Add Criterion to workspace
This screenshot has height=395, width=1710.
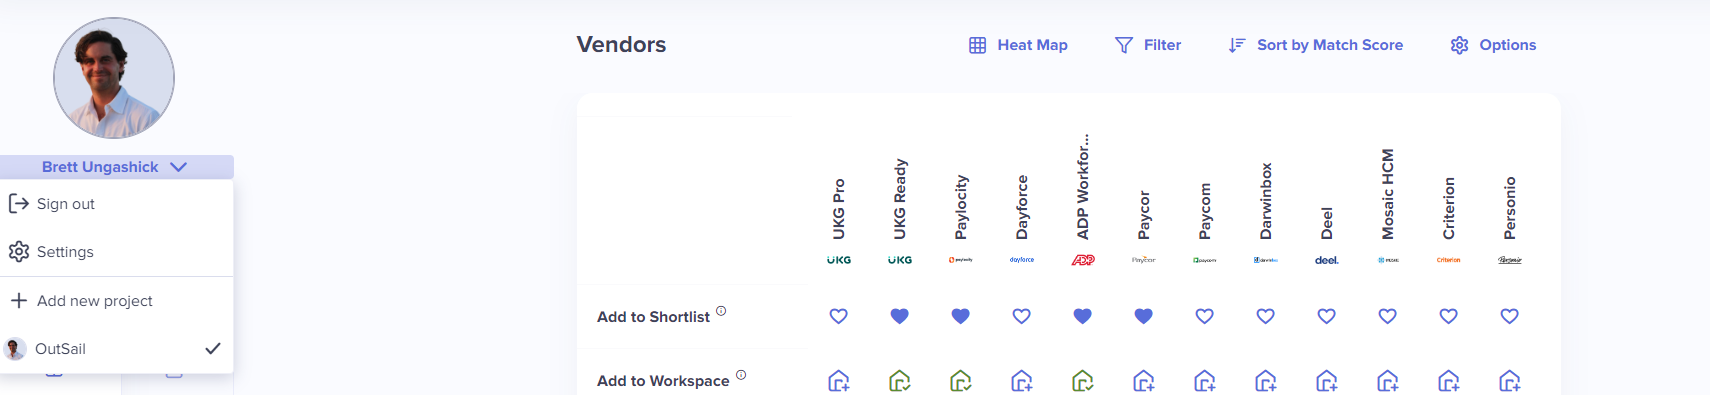[x=1449, y=381]
